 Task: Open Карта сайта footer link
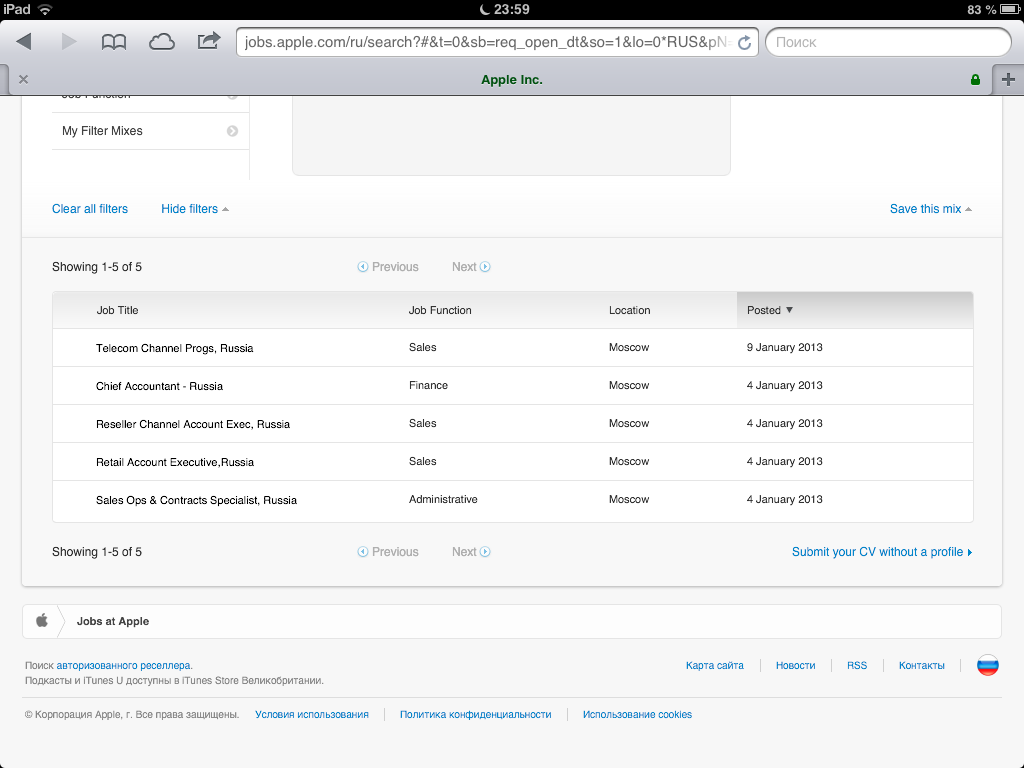[x=714, y=665]
